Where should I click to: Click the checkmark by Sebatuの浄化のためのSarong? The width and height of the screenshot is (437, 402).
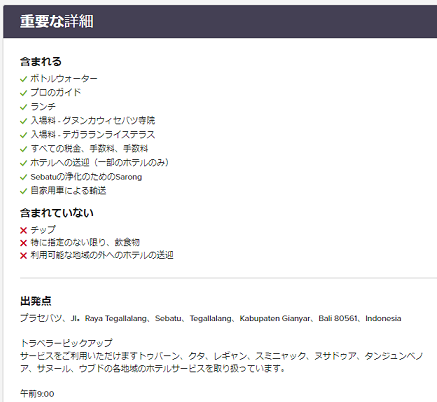(x=23, y=177)
